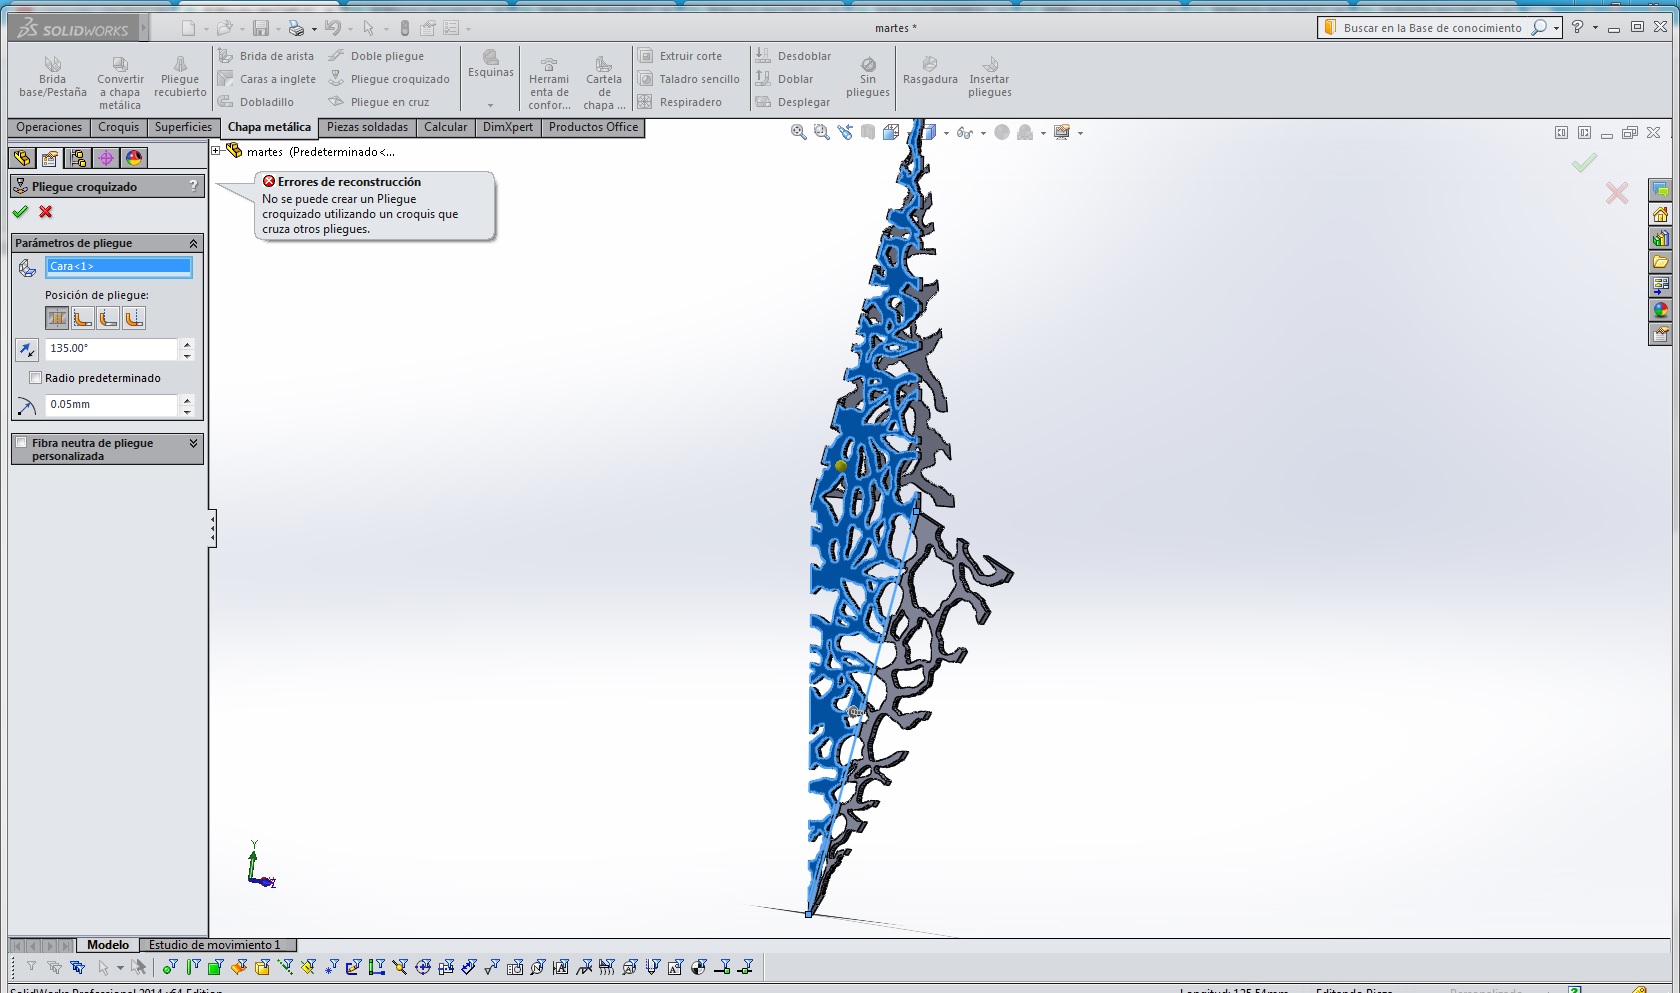Click the Undo icon

[x=333, y=28]
